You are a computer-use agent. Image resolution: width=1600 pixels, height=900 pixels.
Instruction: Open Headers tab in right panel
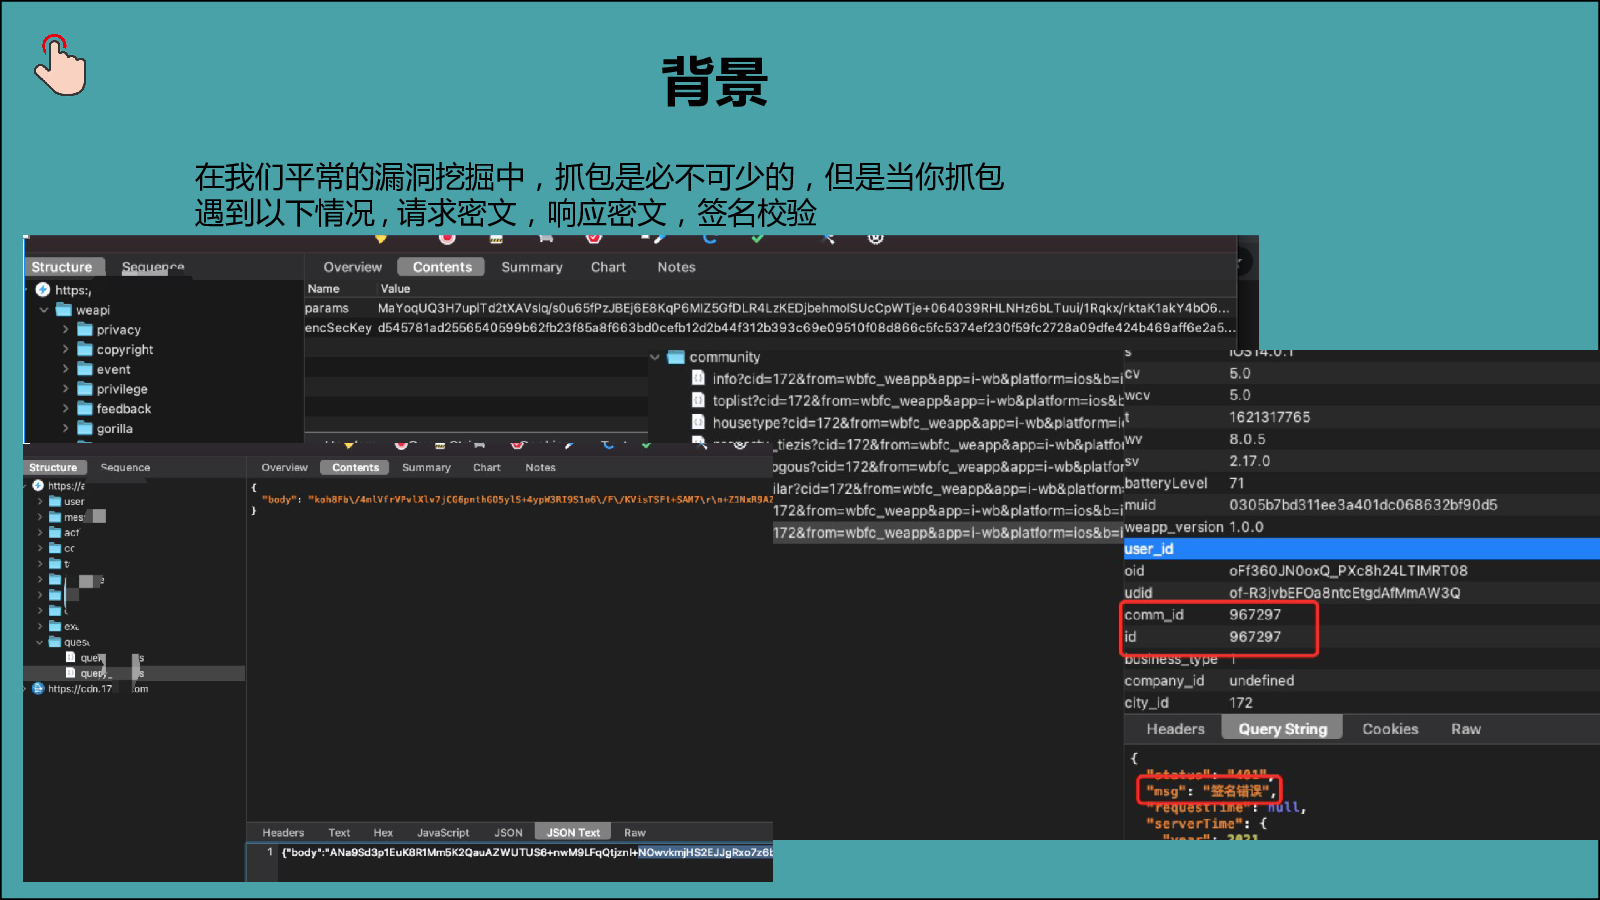tap(1175, 729)
